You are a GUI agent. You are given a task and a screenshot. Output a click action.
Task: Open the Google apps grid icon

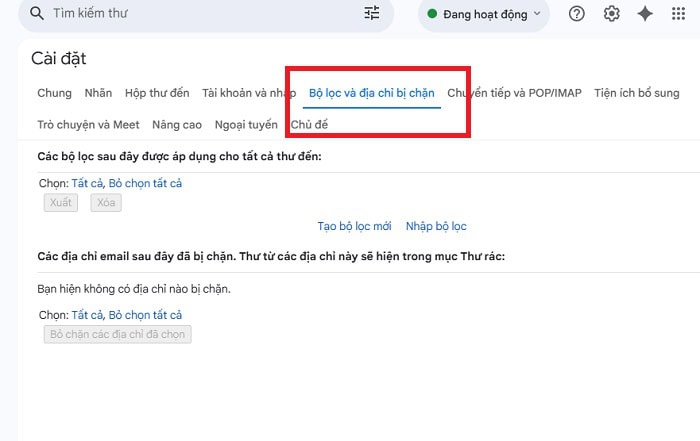678,14
